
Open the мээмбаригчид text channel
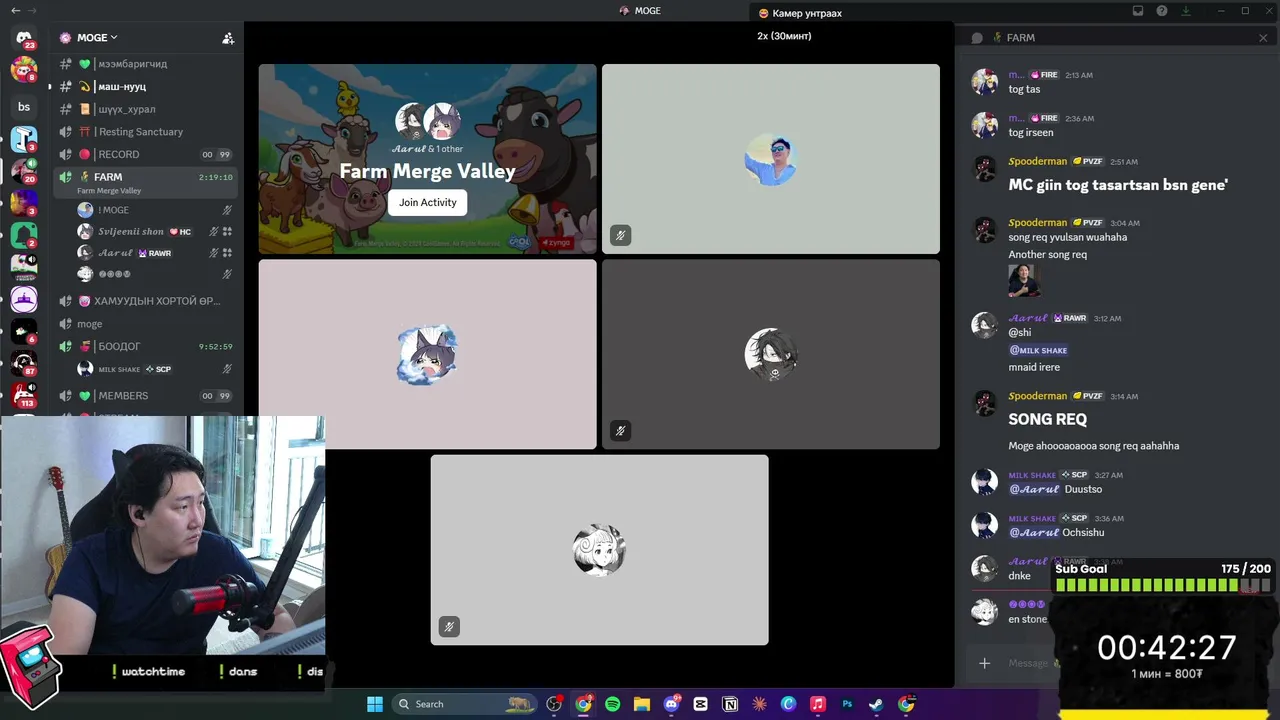click(146, 64)
